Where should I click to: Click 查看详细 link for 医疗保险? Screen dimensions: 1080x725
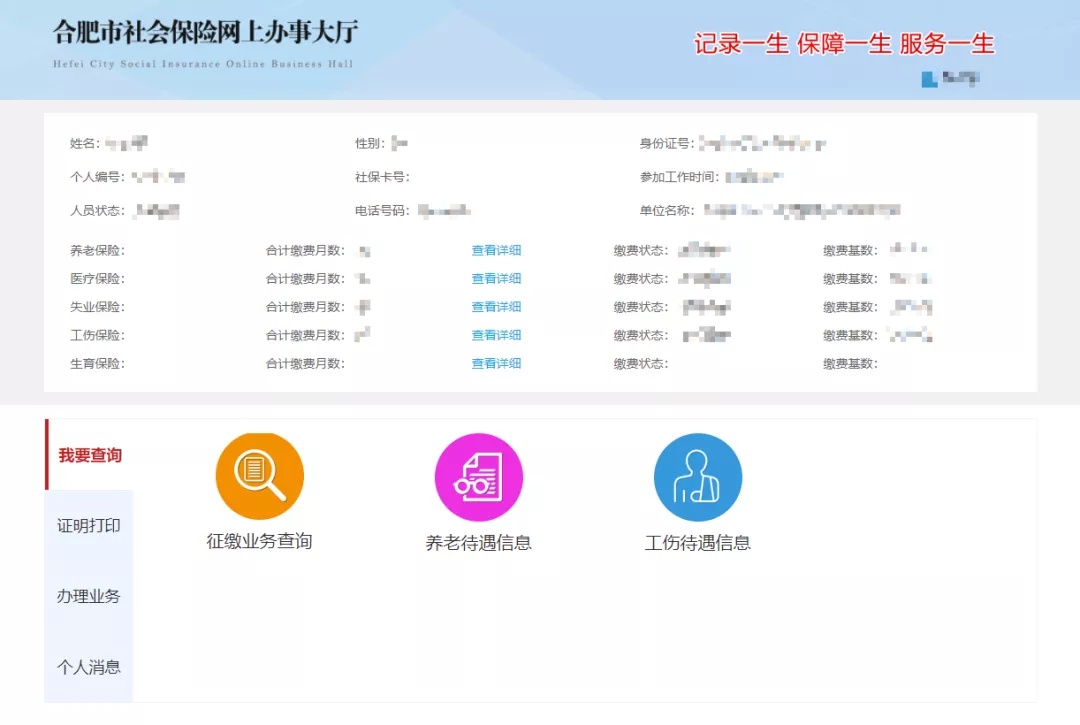pyautogui.click(x=496, y=278)
